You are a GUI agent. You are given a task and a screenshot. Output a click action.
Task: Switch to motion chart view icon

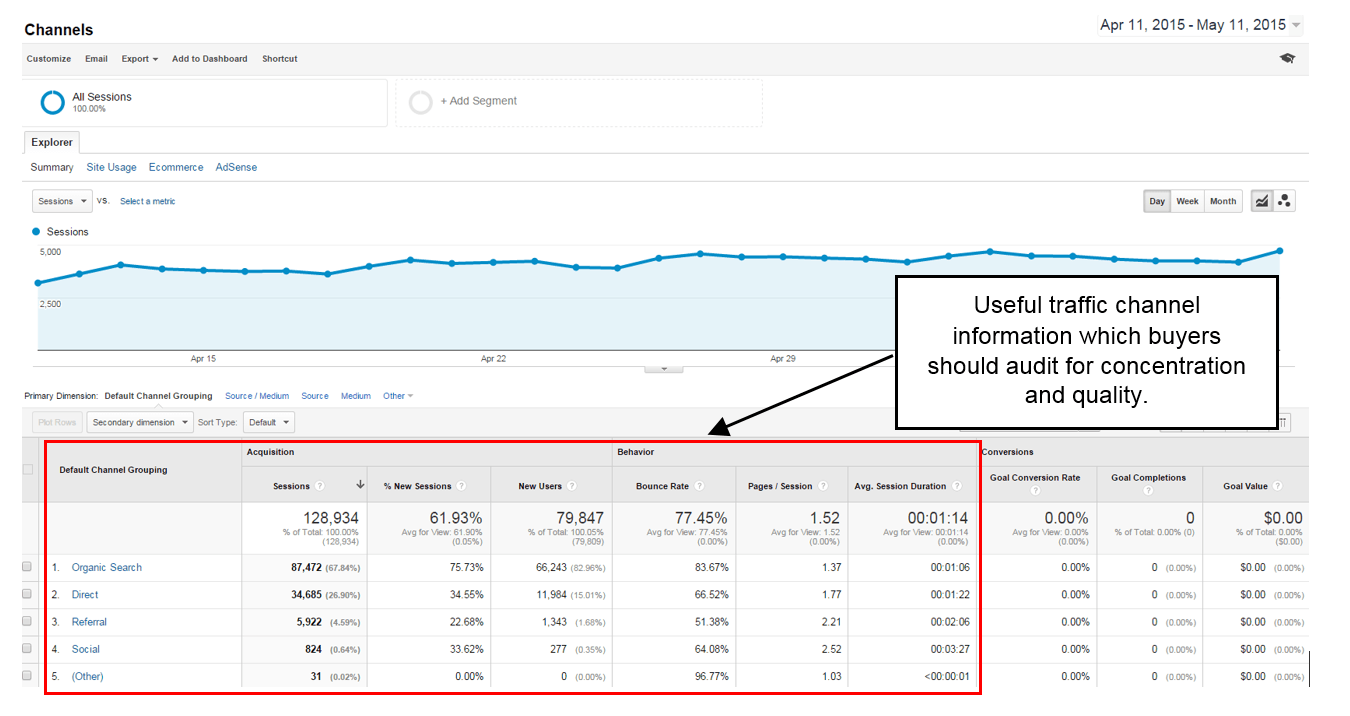click(1285, 201)
